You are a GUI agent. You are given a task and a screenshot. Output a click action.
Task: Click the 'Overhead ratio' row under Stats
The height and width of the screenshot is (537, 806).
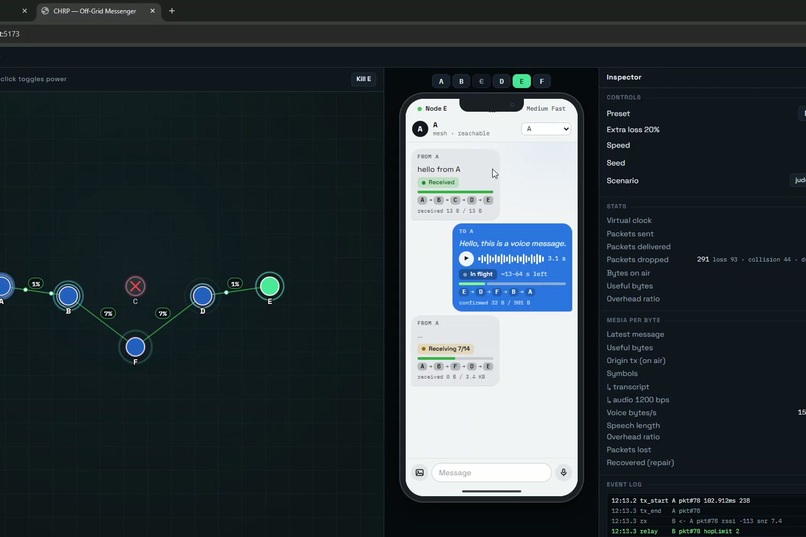(706, 299)
